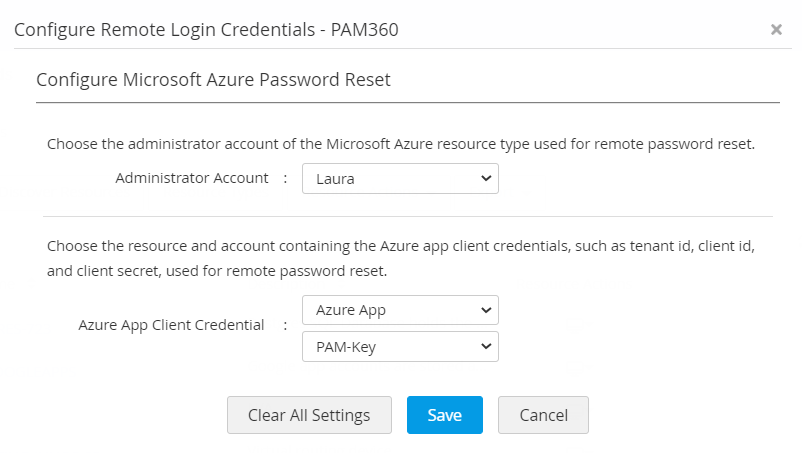
Task: Click the chevron arrow beside Azure App
Action: 486,310
